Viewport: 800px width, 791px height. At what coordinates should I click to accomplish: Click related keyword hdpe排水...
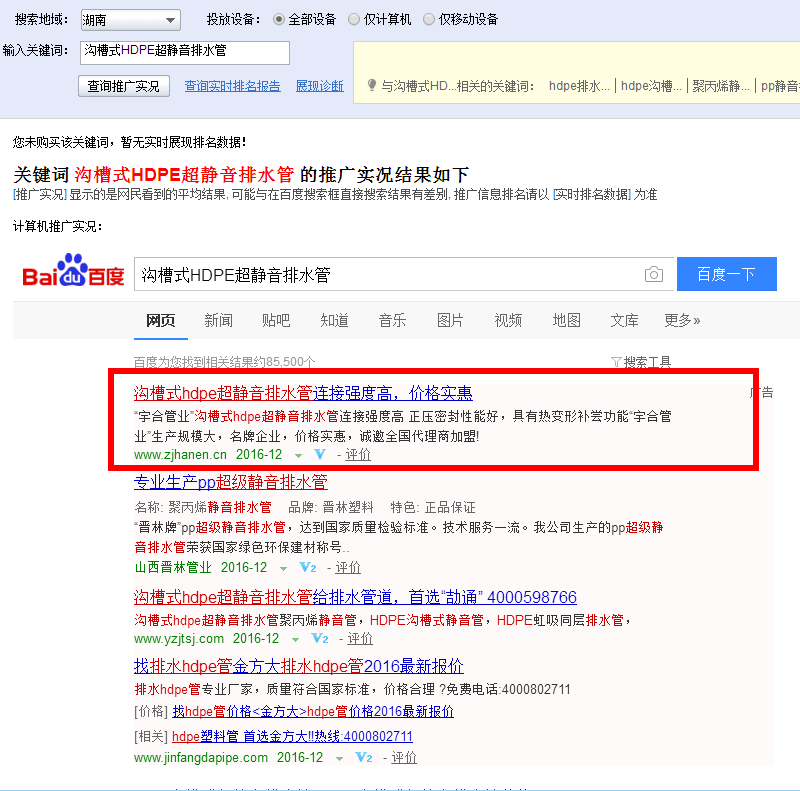tap(579, 86)
